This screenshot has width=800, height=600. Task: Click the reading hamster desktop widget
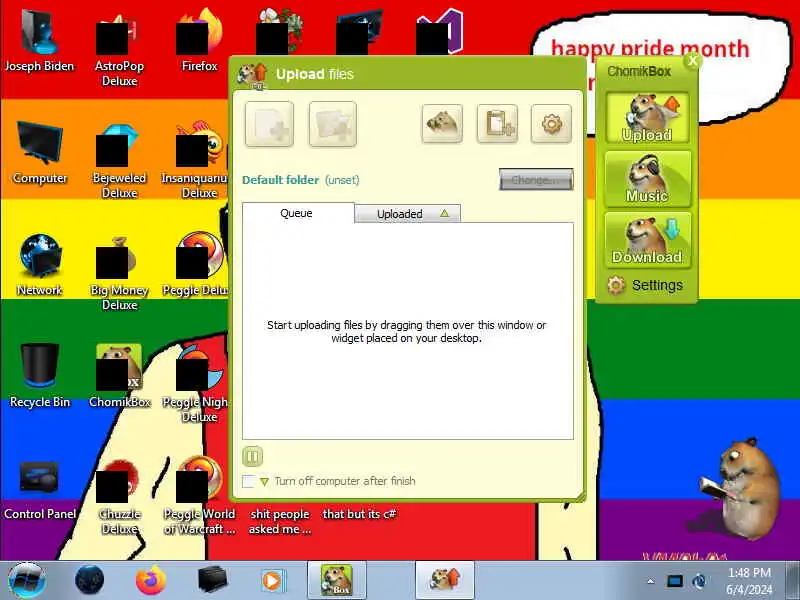(738, 488)
